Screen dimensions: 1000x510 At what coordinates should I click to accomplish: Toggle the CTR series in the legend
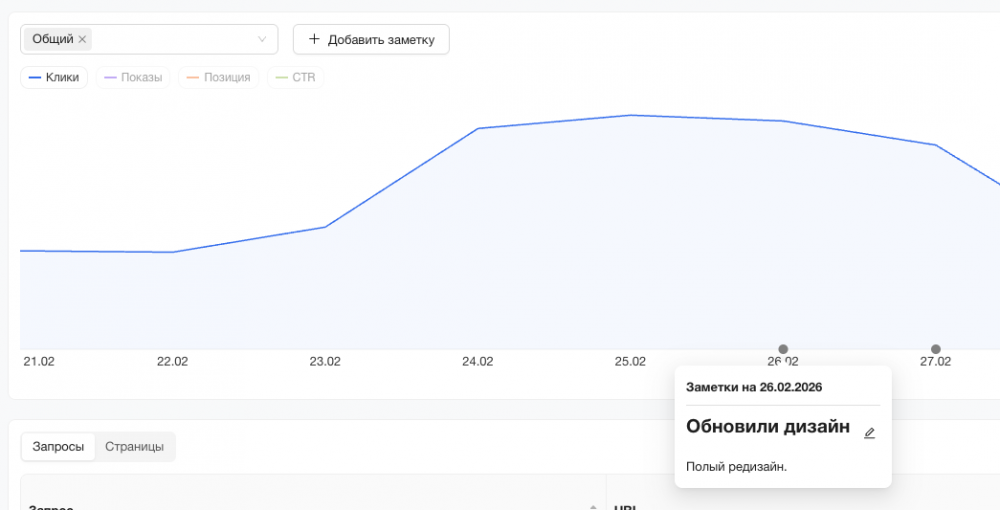(x=295, y=77)
